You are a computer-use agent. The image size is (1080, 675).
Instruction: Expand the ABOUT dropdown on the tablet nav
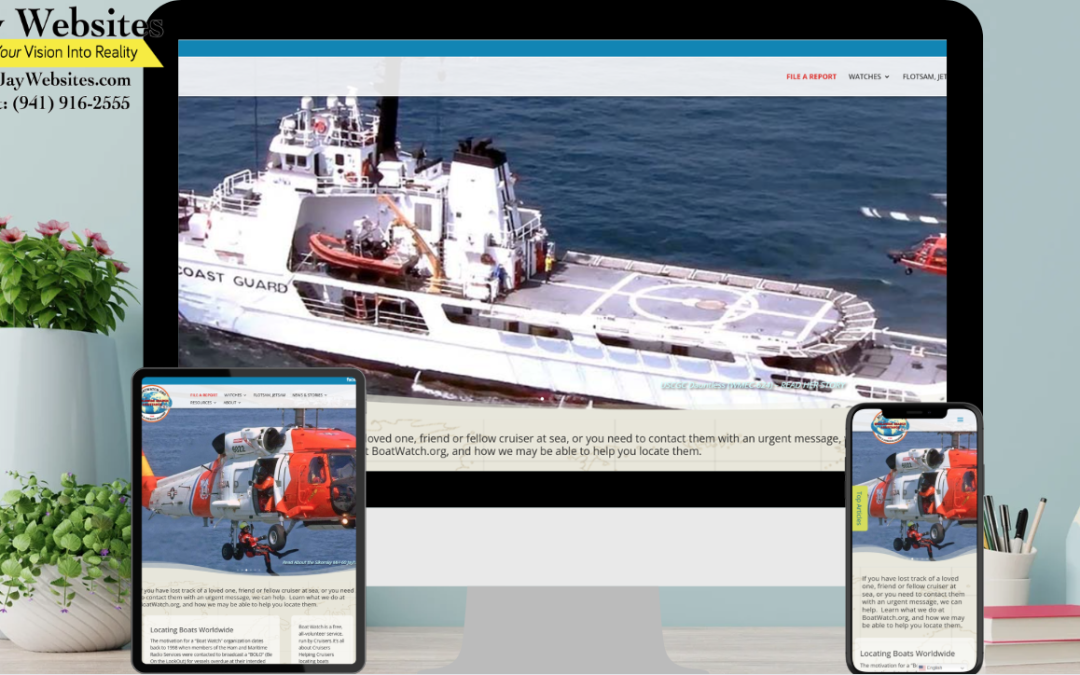coord(232,403)
